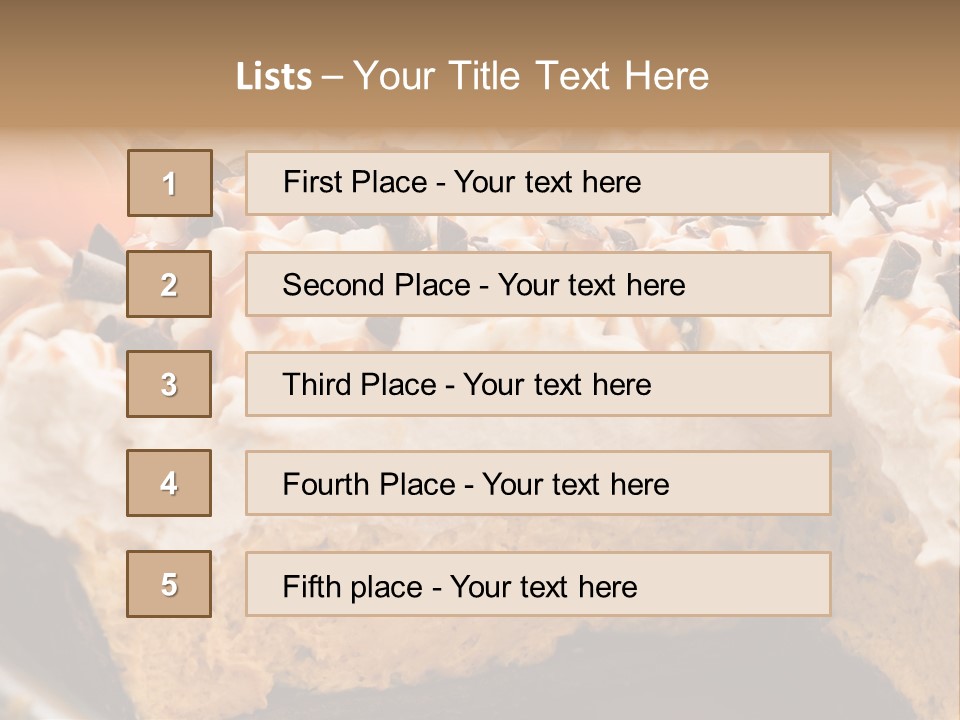Select number box 2
Viewport: 960px width, 720px height.
click(169, 284)
